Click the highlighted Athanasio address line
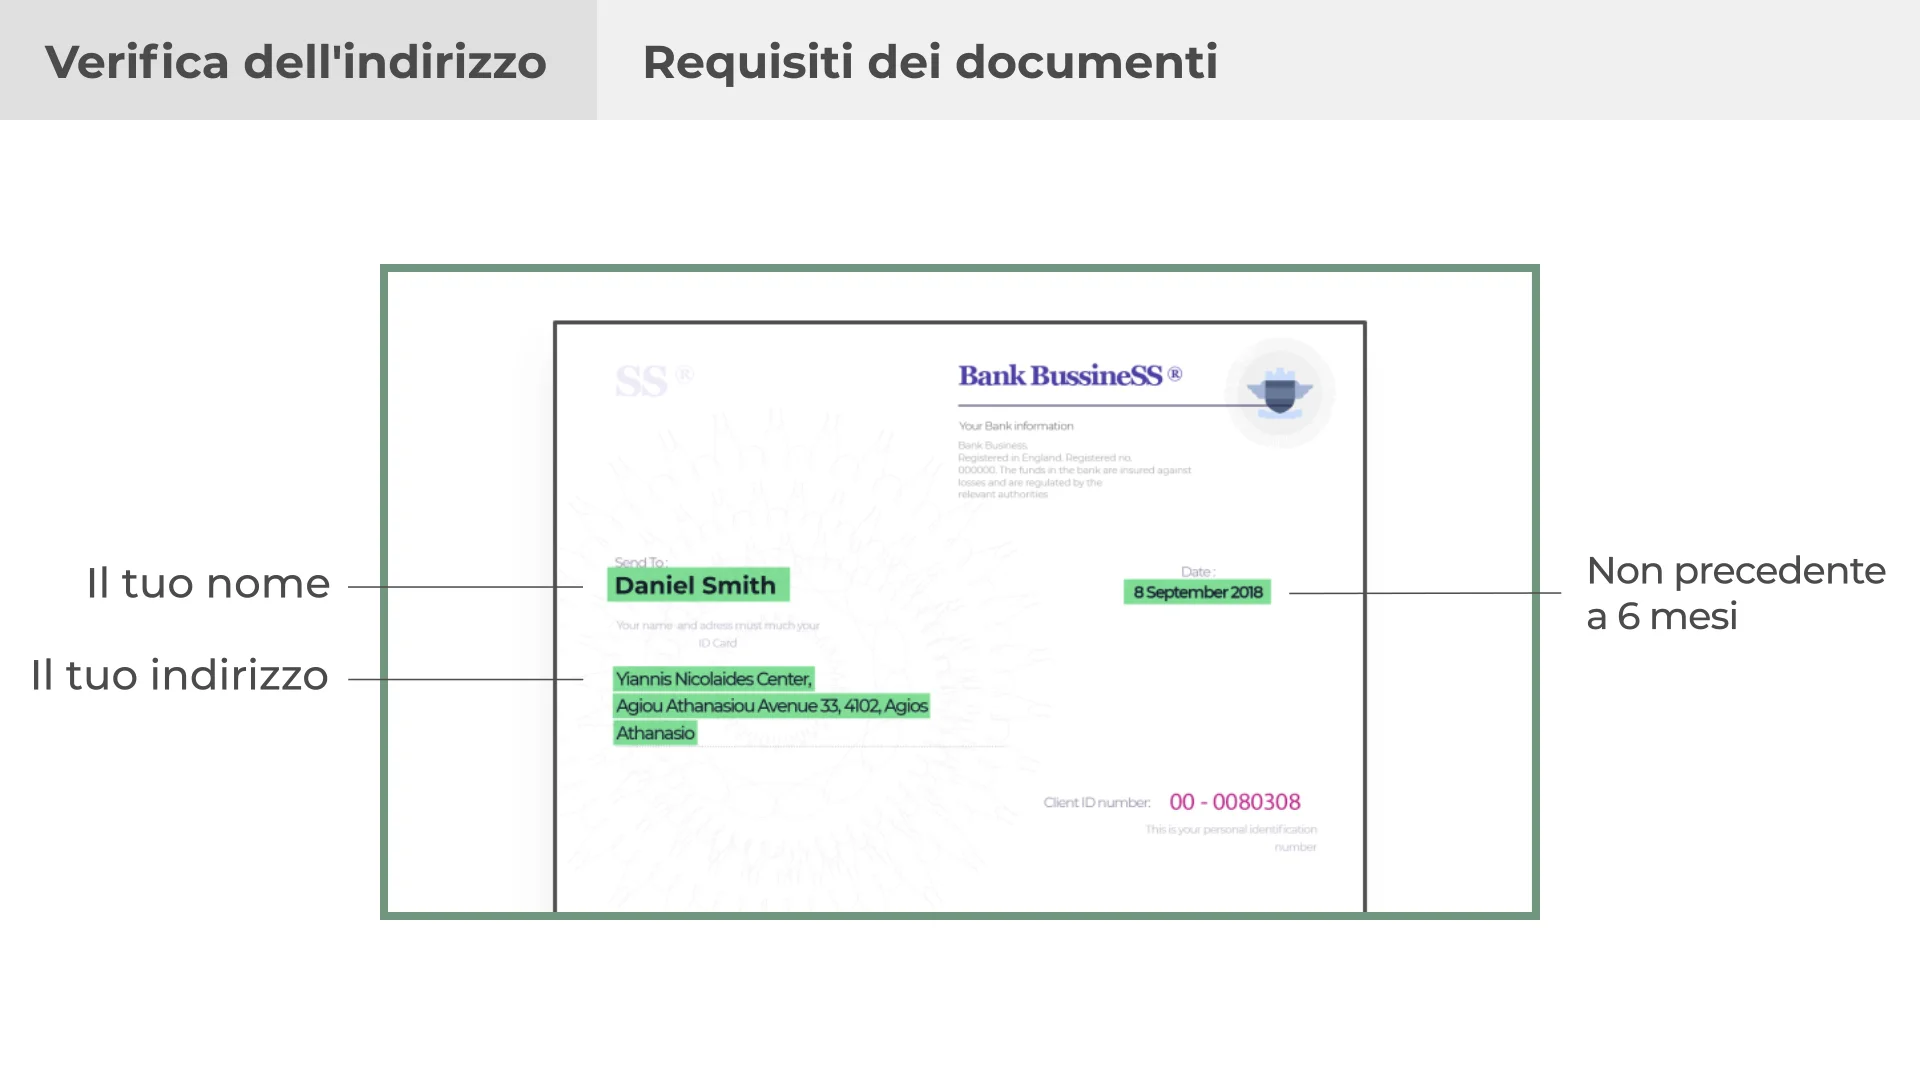 pos(655,733)
